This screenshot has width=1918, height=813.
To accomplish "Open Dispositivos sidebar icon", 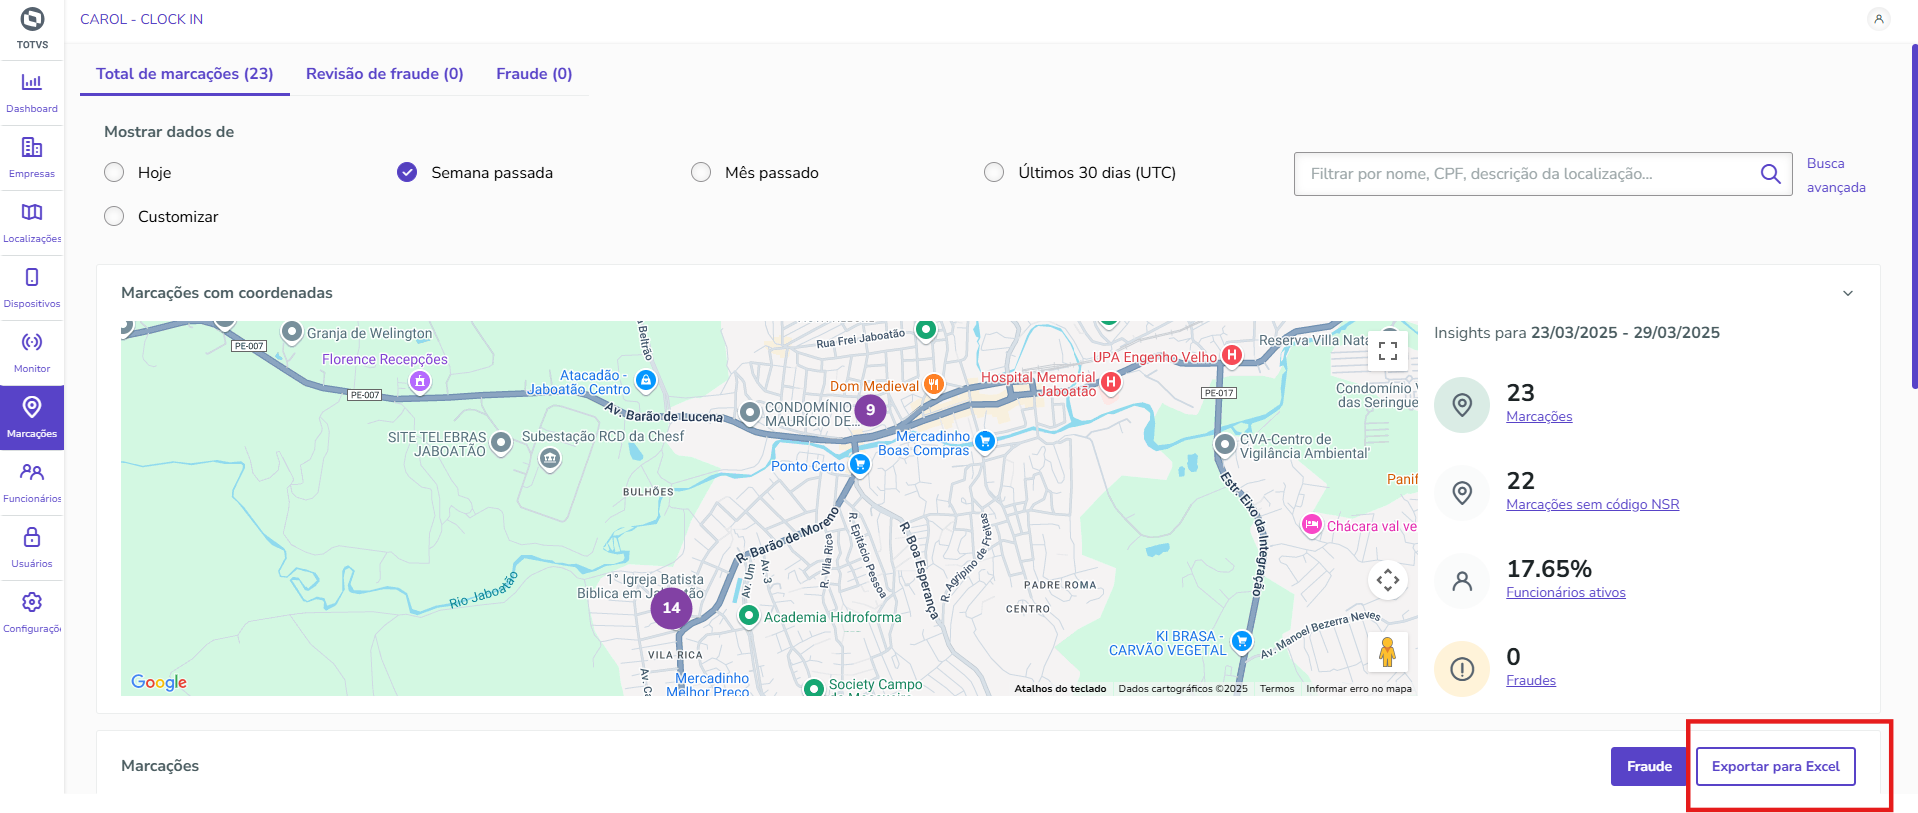I will point(32,287).
